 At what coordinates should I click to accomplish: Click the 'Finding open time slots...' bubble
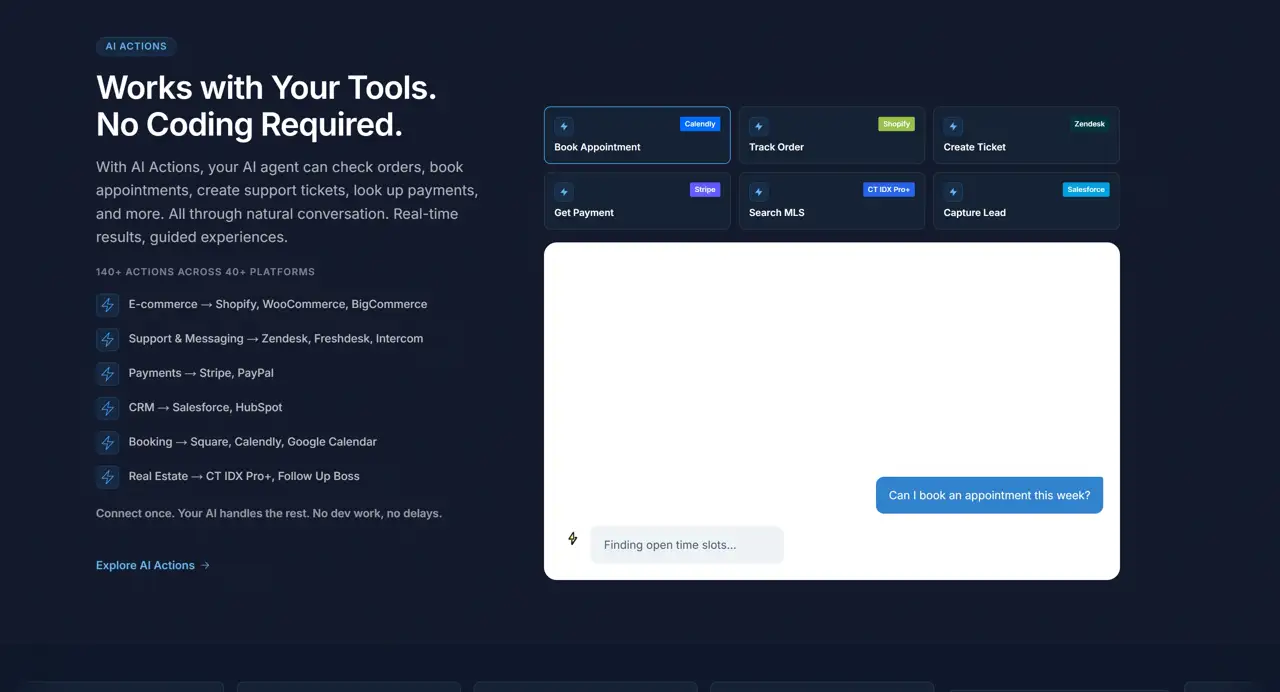click(x=687, y=545)
